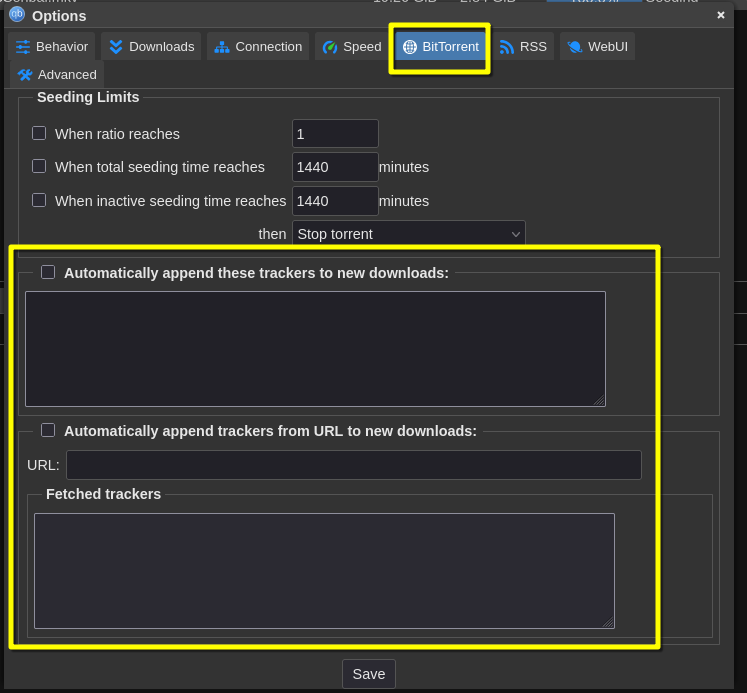Toggle append trackers from URL checkbox
747x693 pixels.
[x=48, y=430]
